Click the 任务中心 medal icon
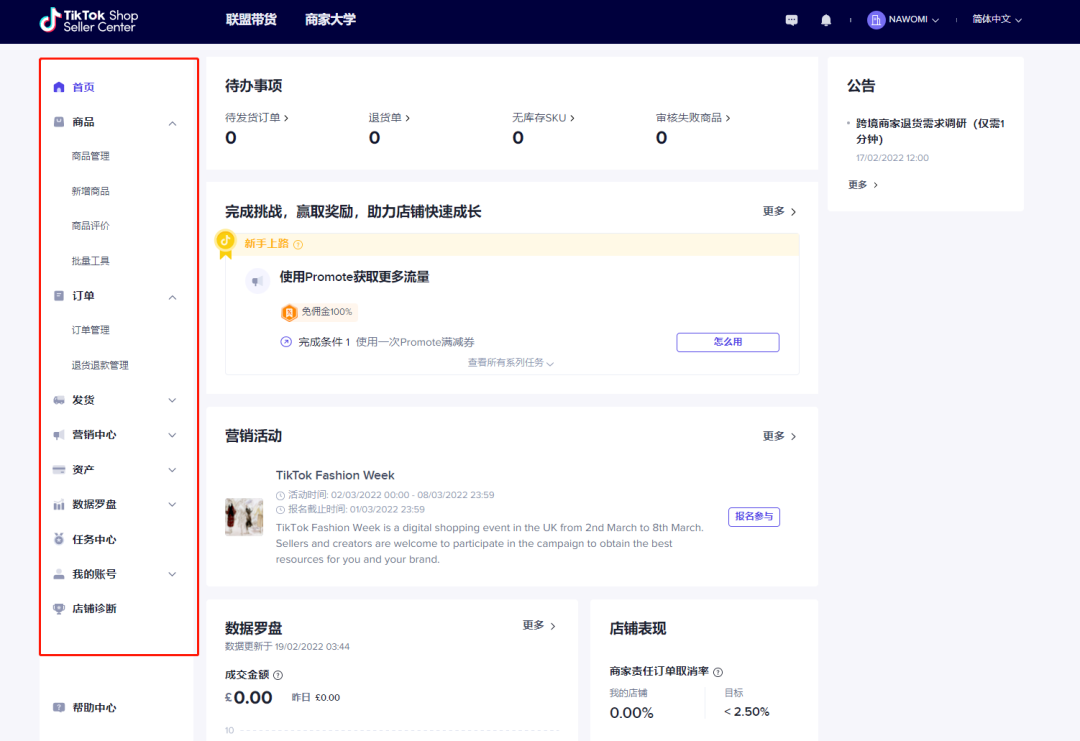The width and height of the screenshot is (1080, 741). (x=59, y=539)
